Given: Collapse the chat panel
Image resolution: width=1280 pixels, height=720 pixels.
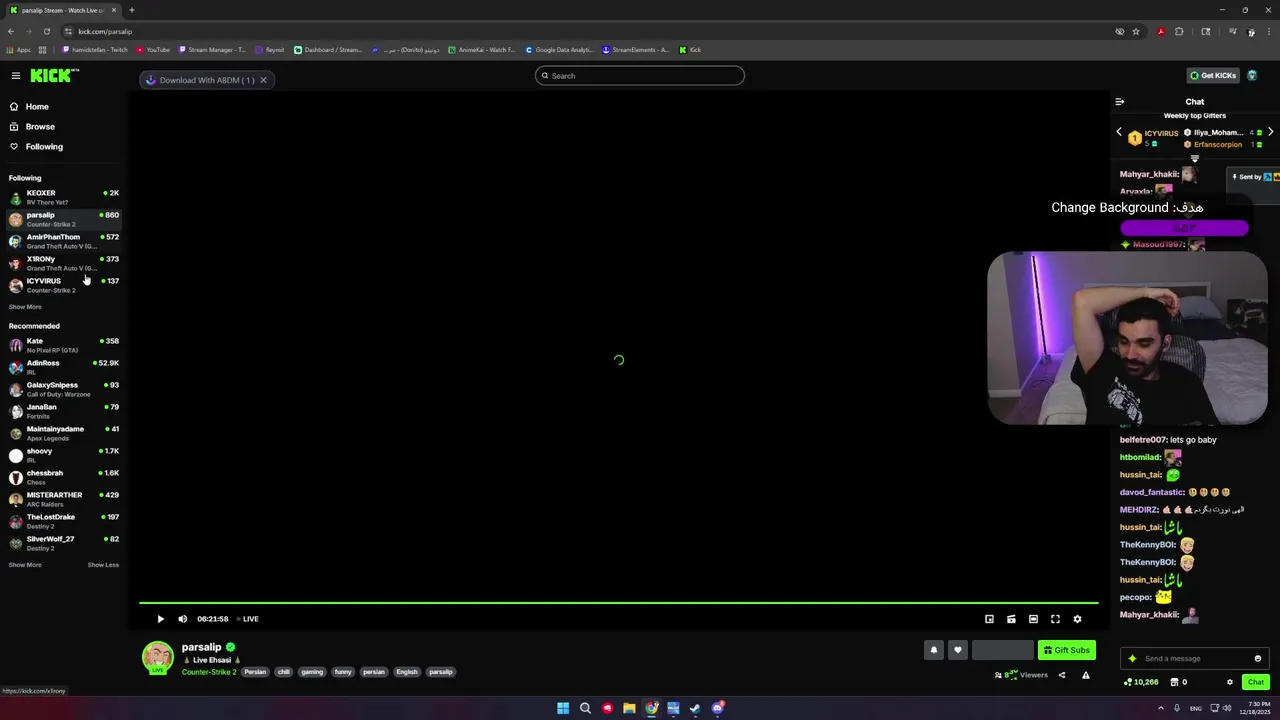Looking at the screenshot, I should pos(1119,102).
